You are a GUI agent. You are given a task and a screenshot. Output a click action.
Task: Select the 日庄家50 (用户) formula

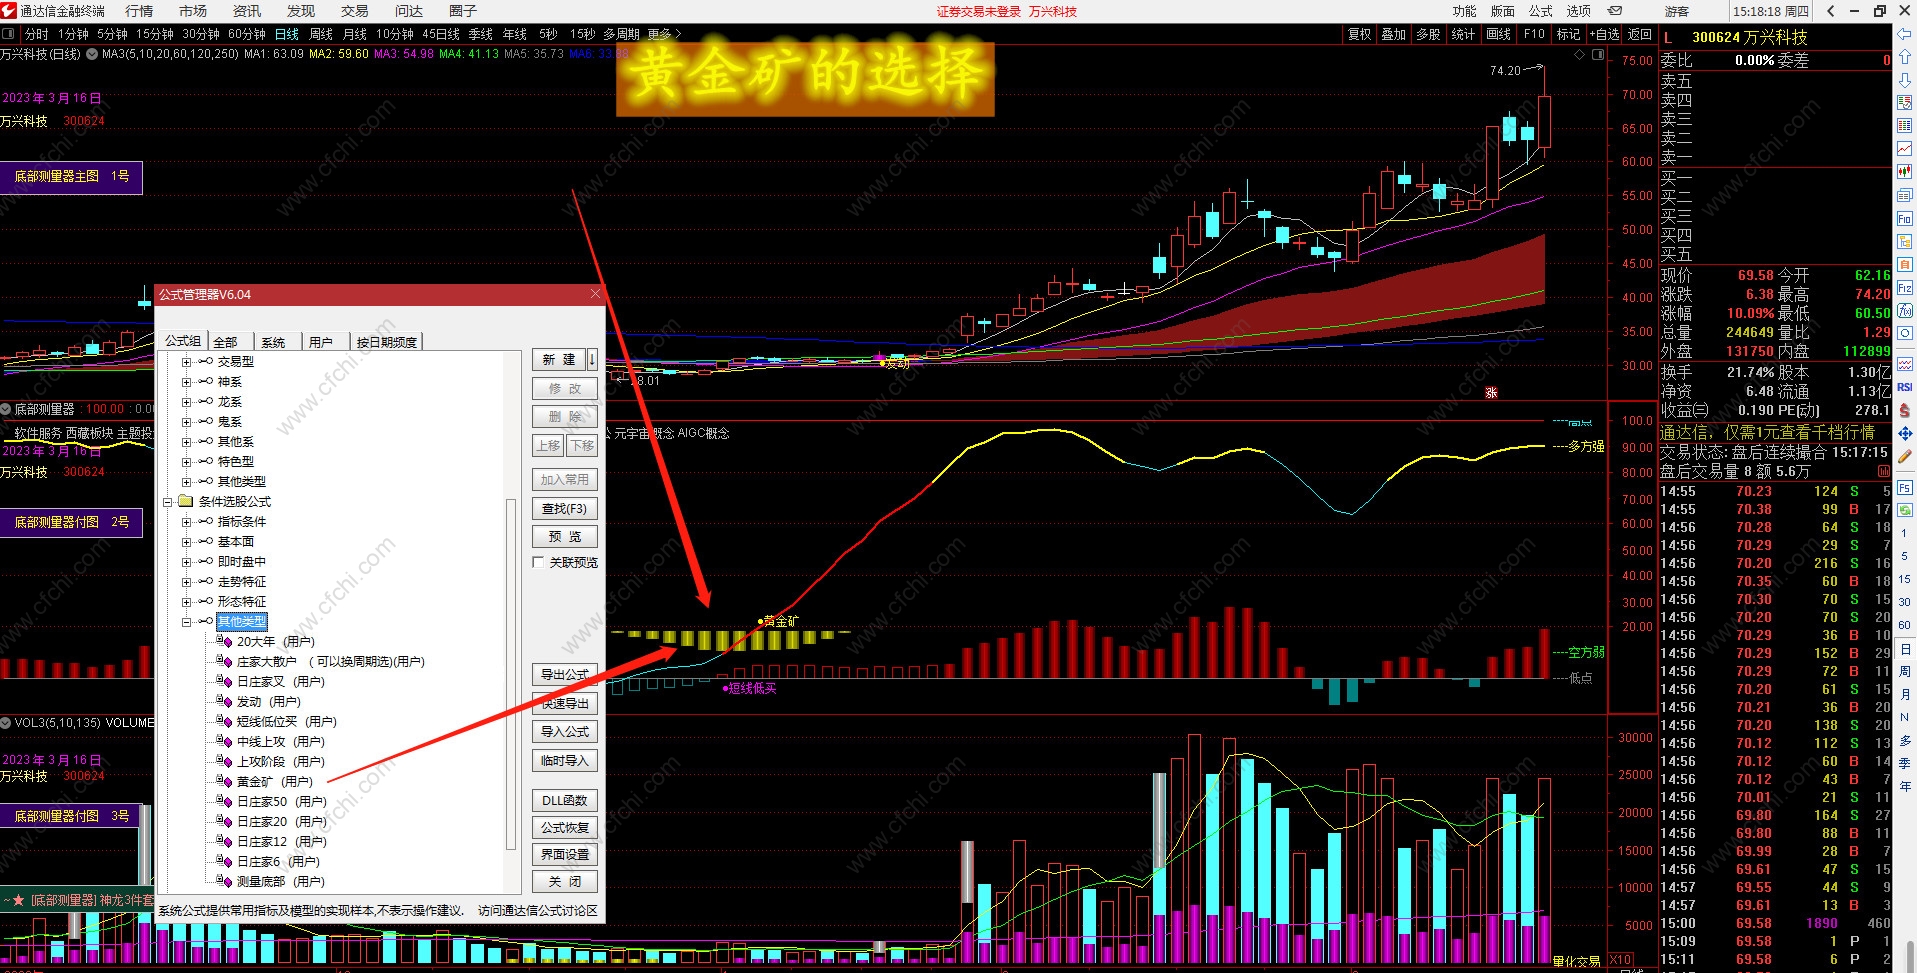point(281,802)
